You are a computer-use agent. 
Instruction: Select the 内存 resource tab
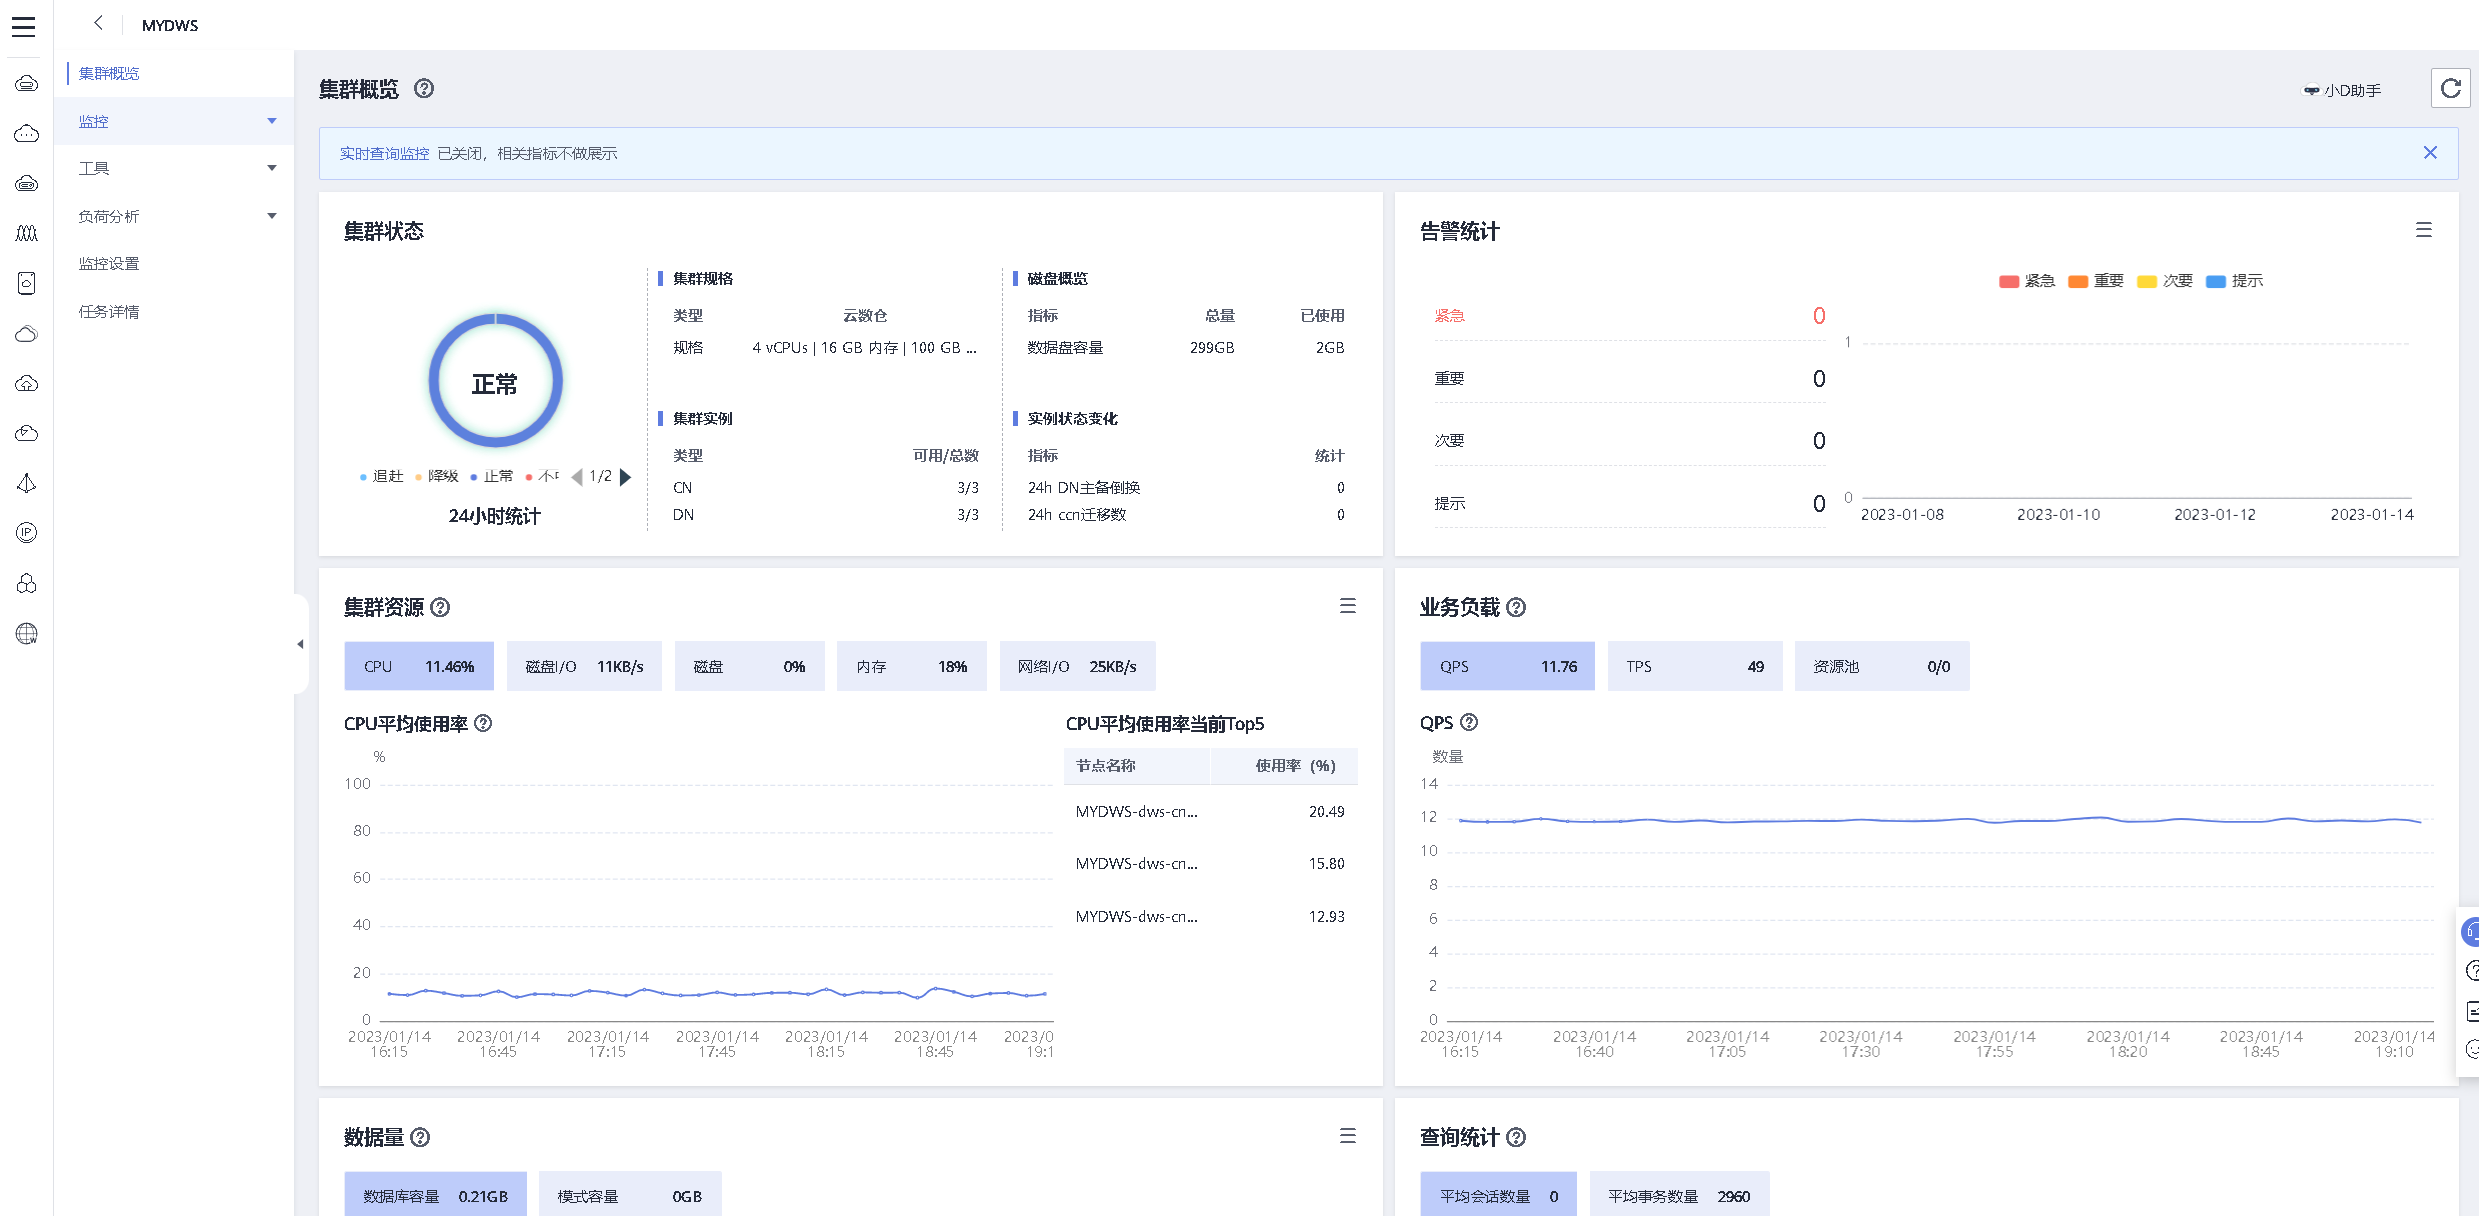pyautogui.click(x=911, y=667)
